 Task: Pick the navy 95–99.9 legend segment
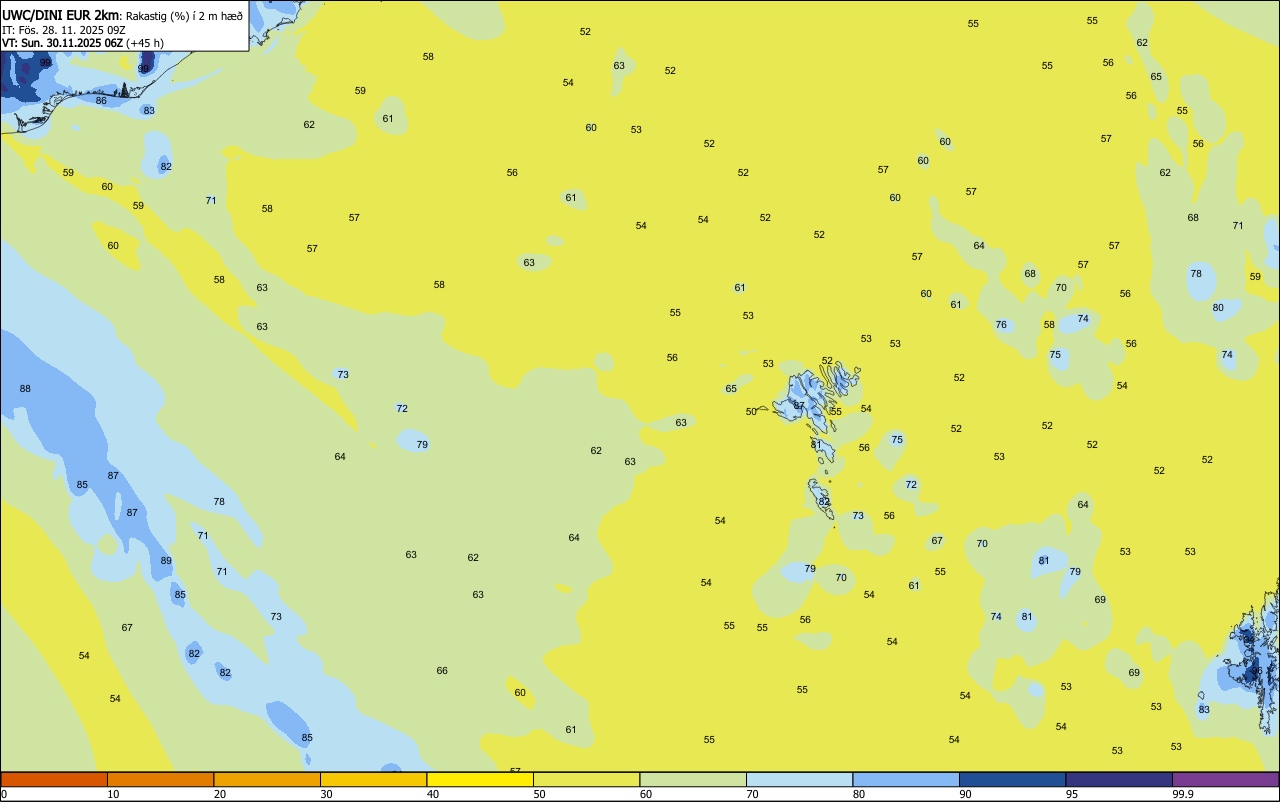point(1119,779)
